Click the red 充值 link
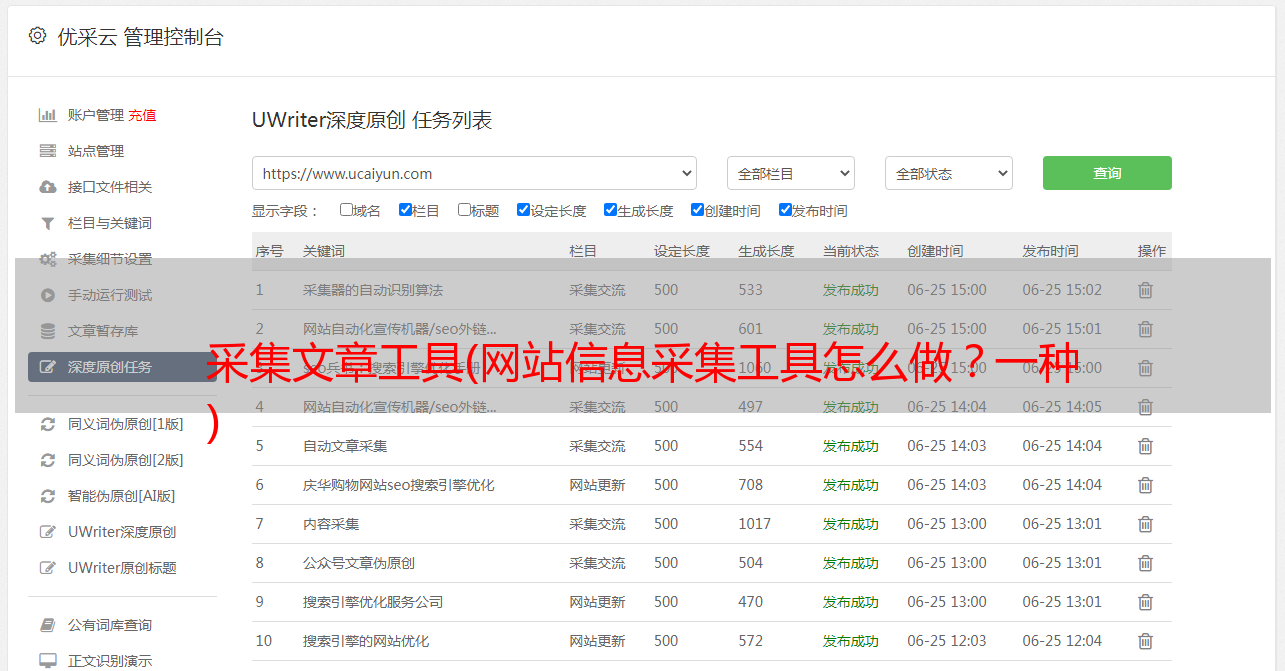Screen dimensions: 1285x671 [x=142, y=115]
